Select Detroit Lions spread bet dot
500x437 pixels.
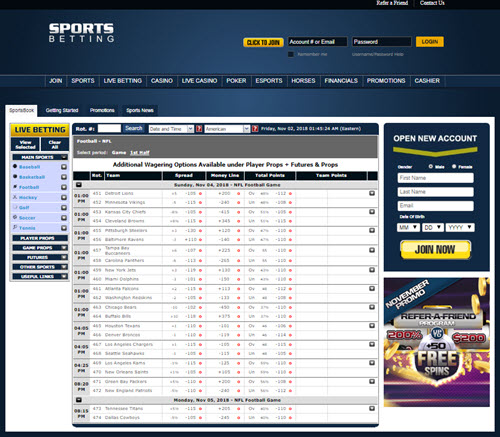click(x=200, y=194)
